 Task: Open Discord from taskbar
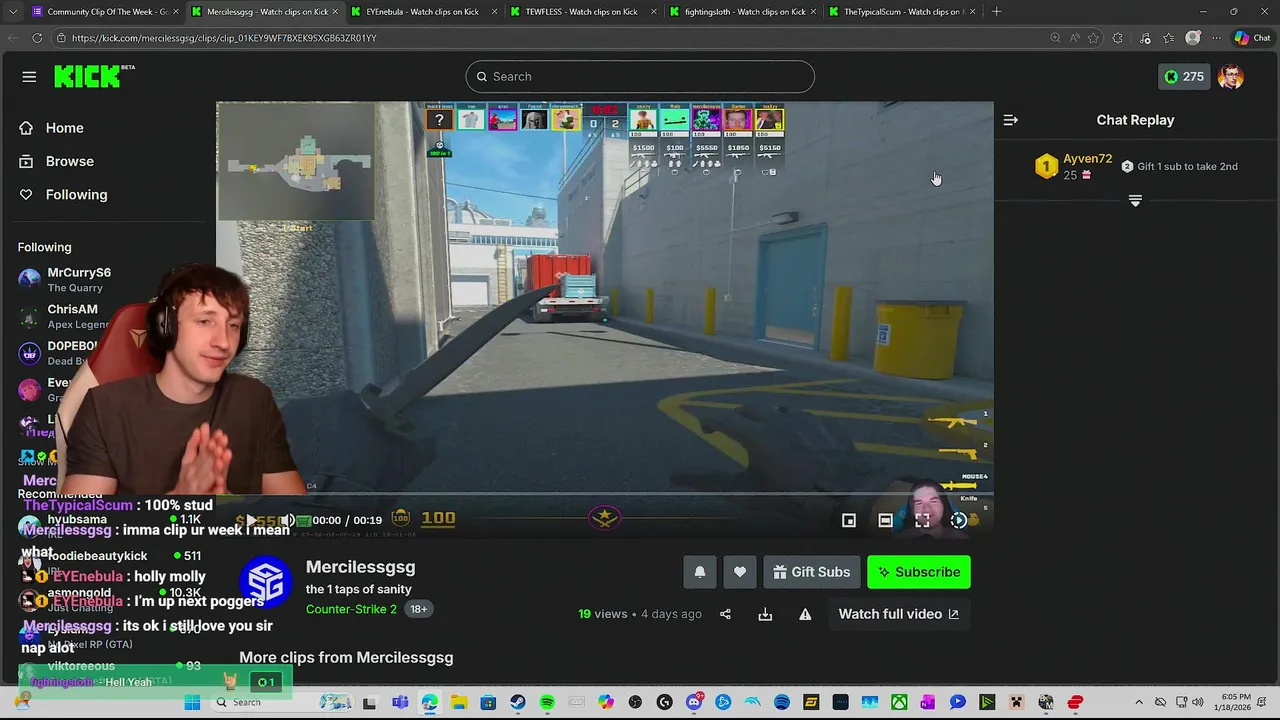(694, 703)
